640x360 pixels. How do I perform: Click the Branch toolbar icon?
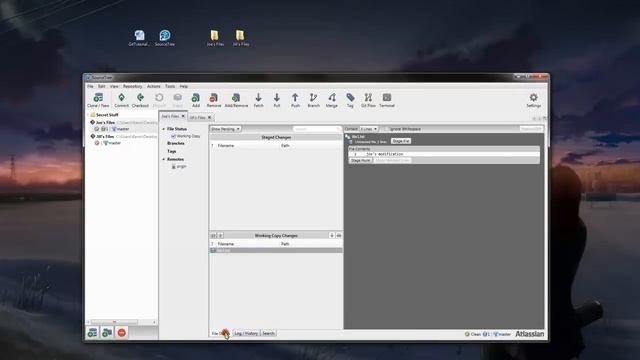coord(313,100)
